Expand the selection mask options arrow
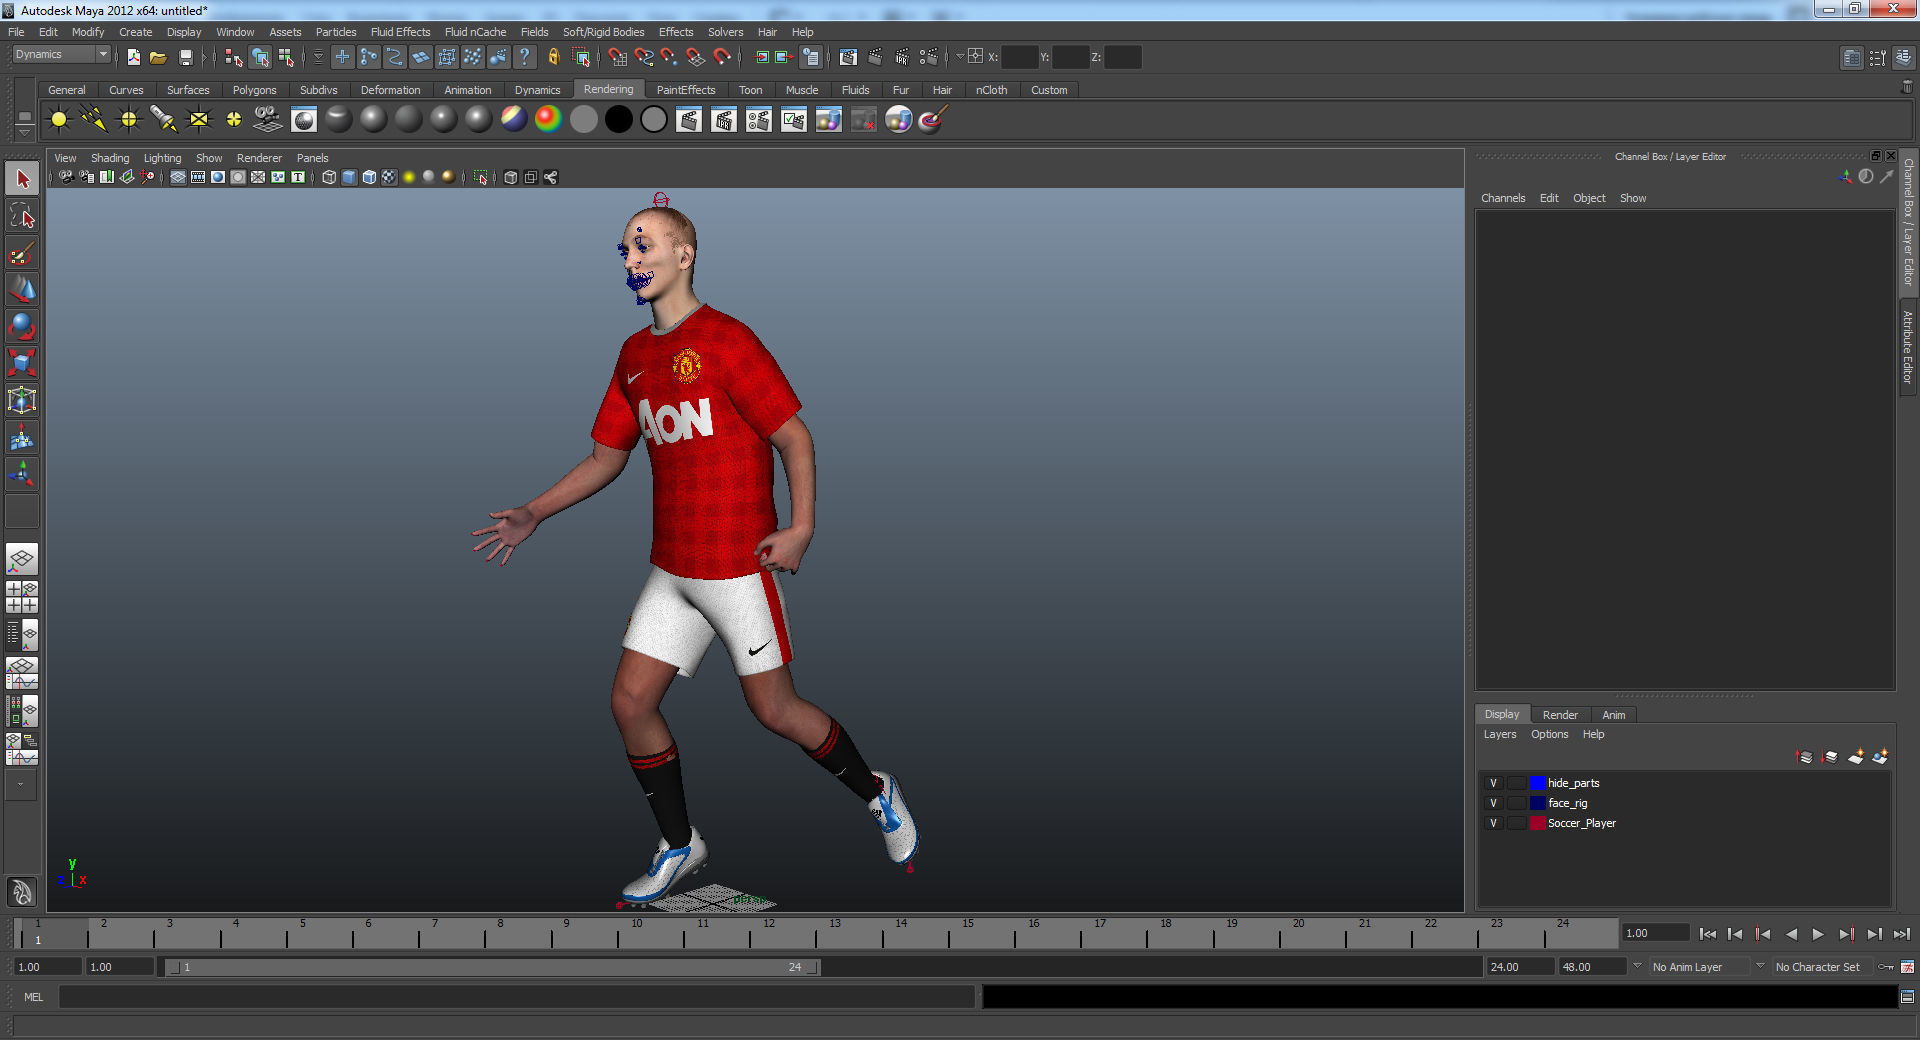Viewport: 1920px width, 1040px height. click(x=318, y=57)
